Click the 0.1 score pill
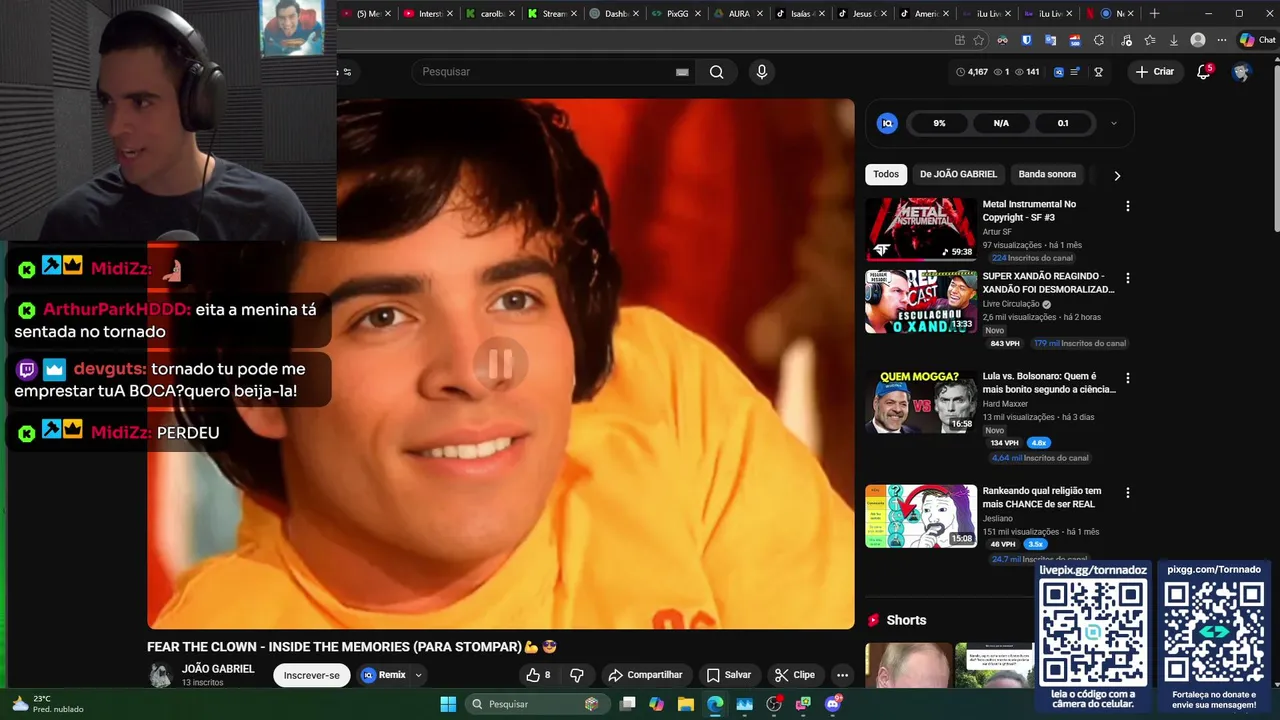Image resolution: width=1280 pixels, height=720 pixels. click(x=1063, y=123)
